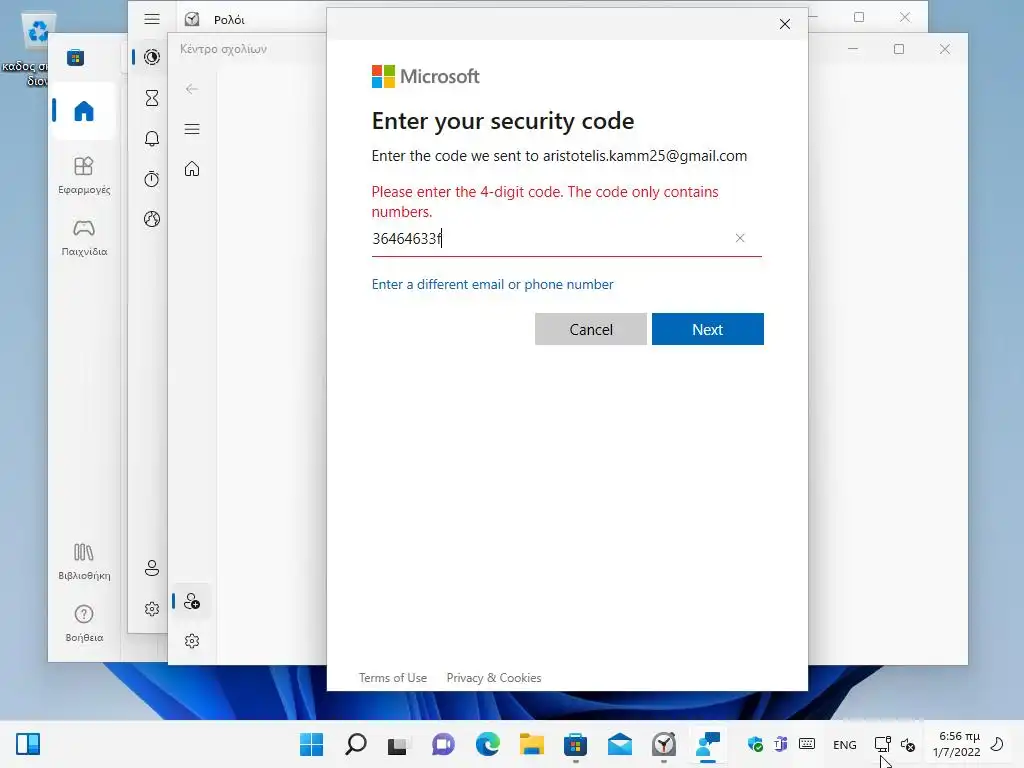Click the Next button in security code dialog
Viewport: 1024px width, 768px height.
707,329
